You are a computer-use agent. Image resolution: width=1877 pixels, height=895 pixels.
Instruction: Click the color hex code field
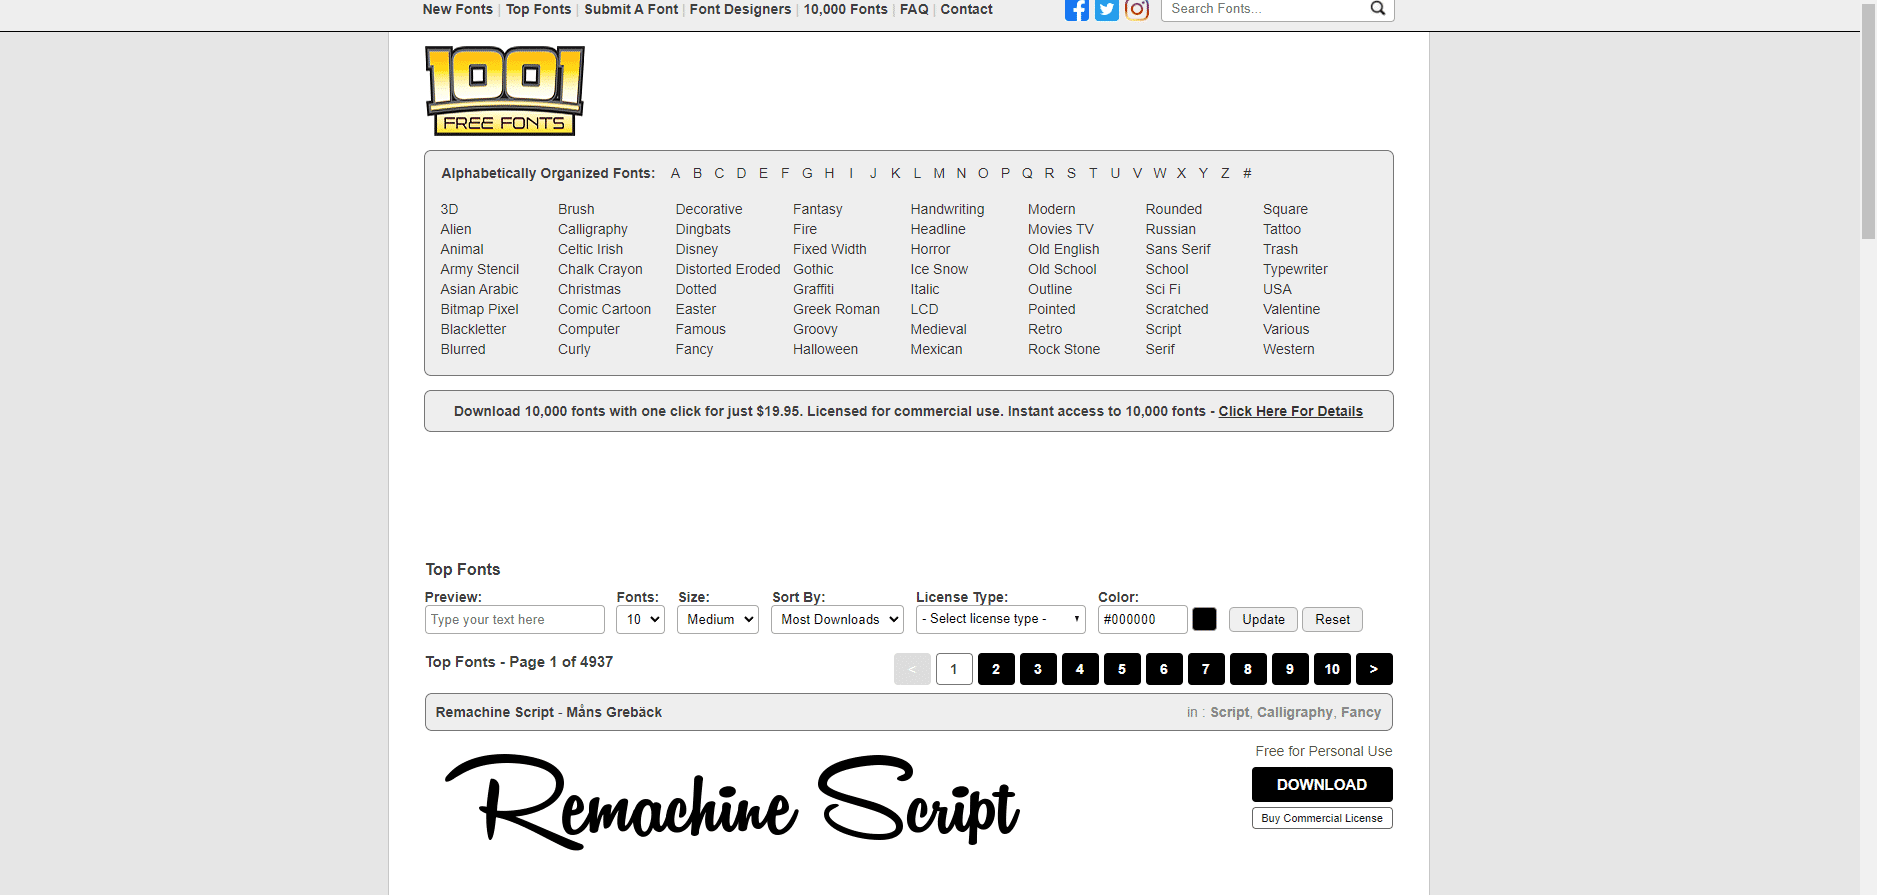tap(1143, 620)
